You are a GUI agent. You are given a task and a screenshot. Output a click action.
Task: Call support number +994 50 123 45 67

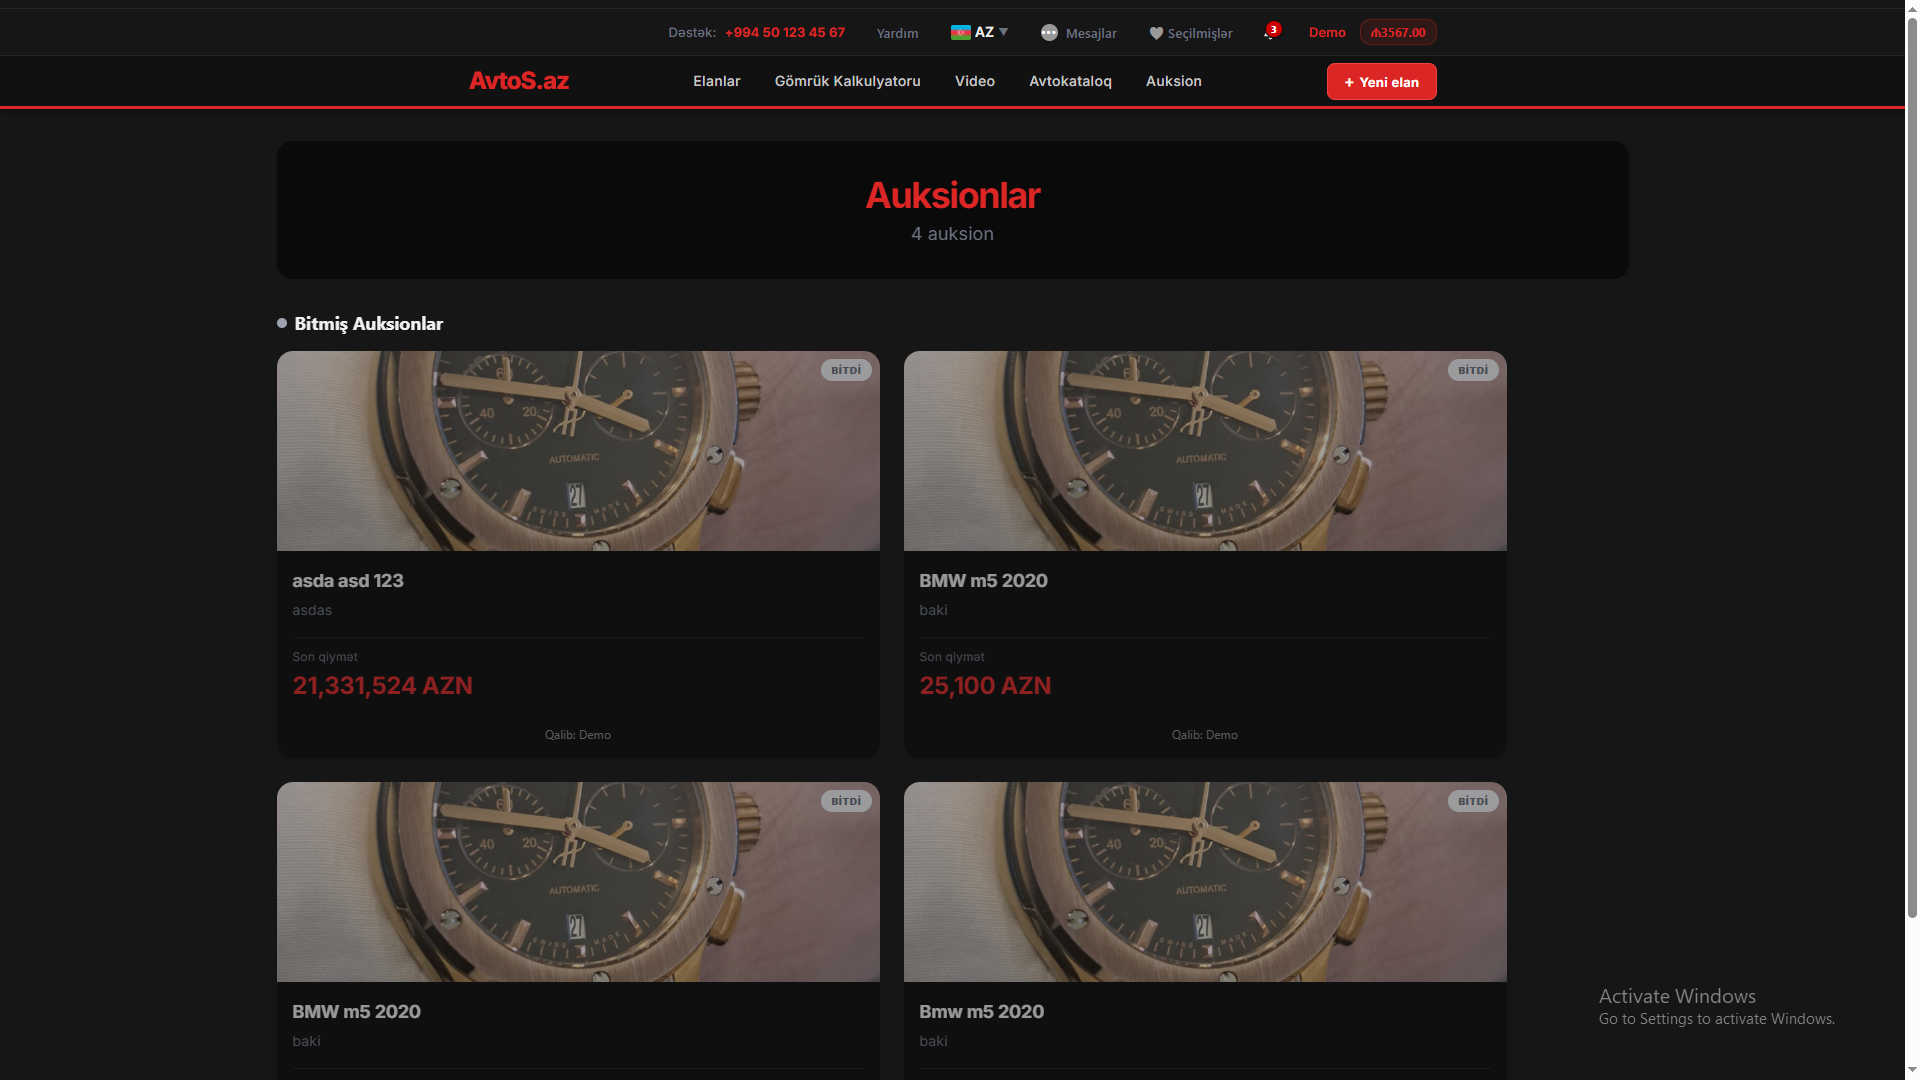pyautogui.click(x=785, y=33)
